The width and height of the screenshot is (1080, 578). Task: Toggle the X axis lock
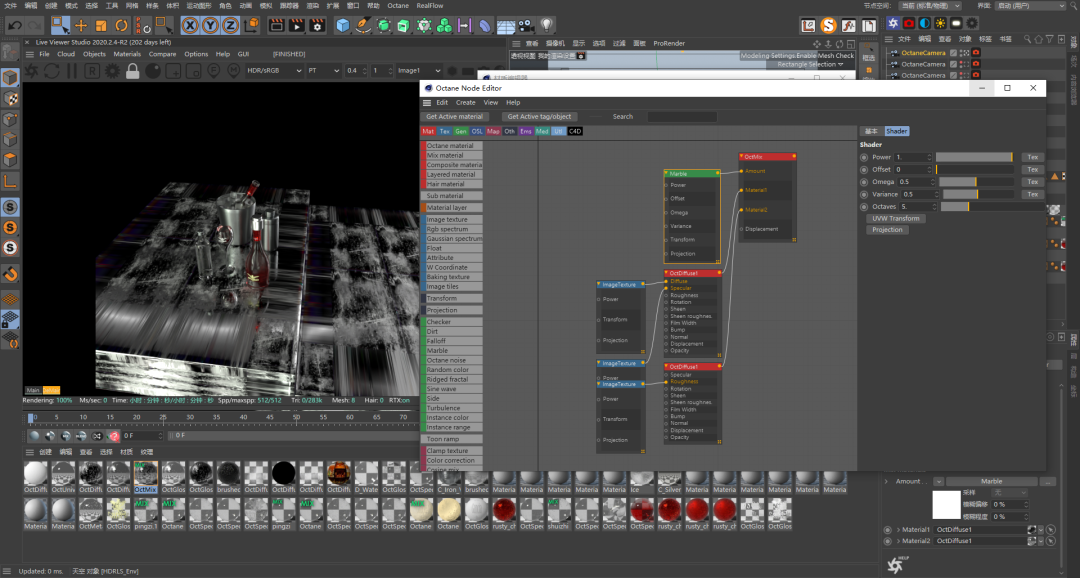point(190,25)
